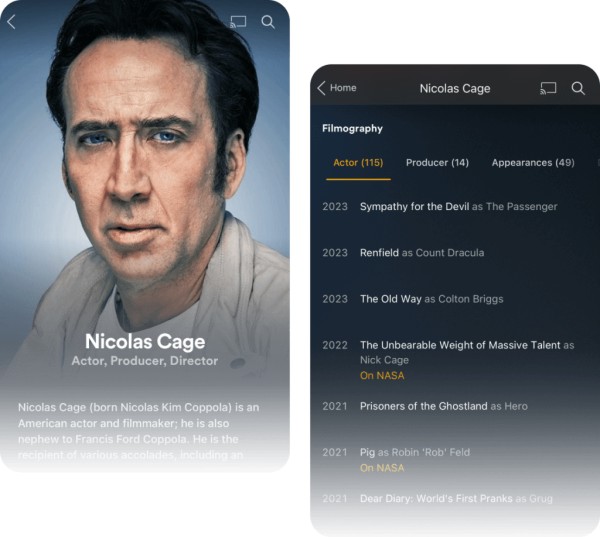Screen dimensions: 600x537
Task: Open Prisoners of the Ghostland entry
Action: [425, 406]
